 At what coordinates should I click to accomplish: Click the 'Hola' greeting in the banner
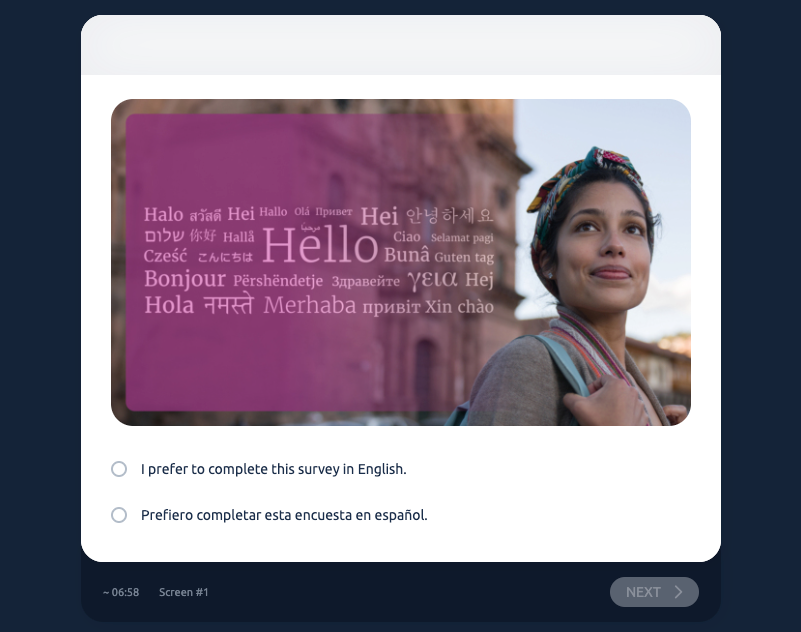tap(169, 306)
